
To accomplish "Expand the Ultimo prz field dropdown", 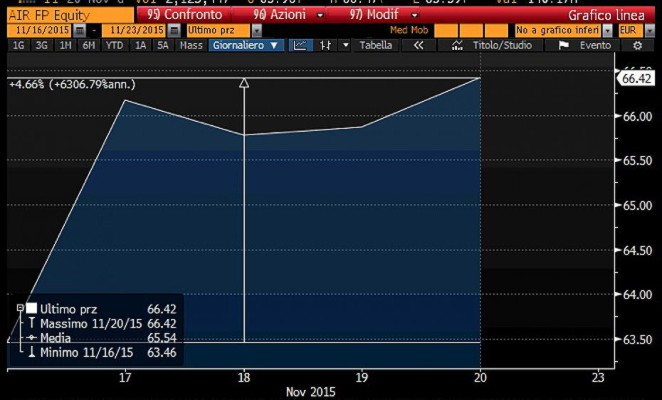I will tap(257, 32).
